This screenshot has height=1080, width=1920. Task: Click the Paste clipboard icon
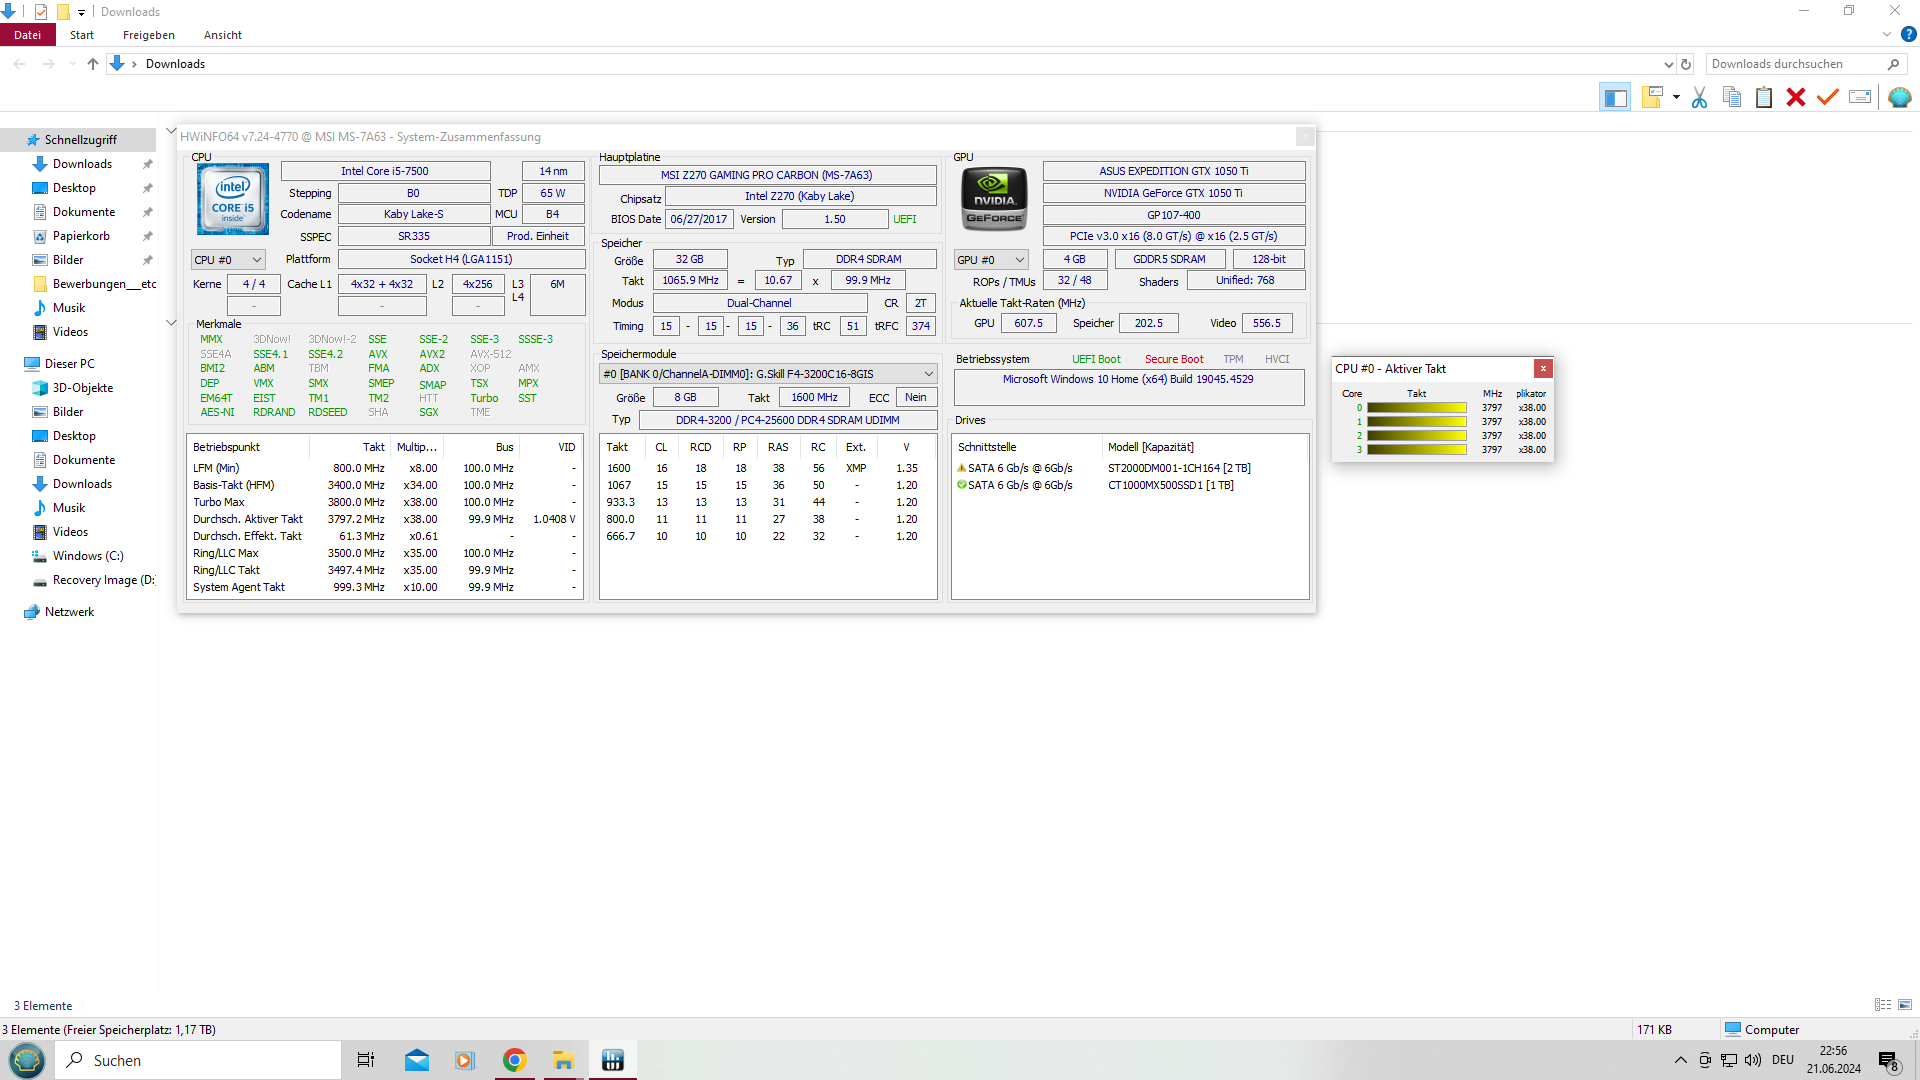point(1764,97)
